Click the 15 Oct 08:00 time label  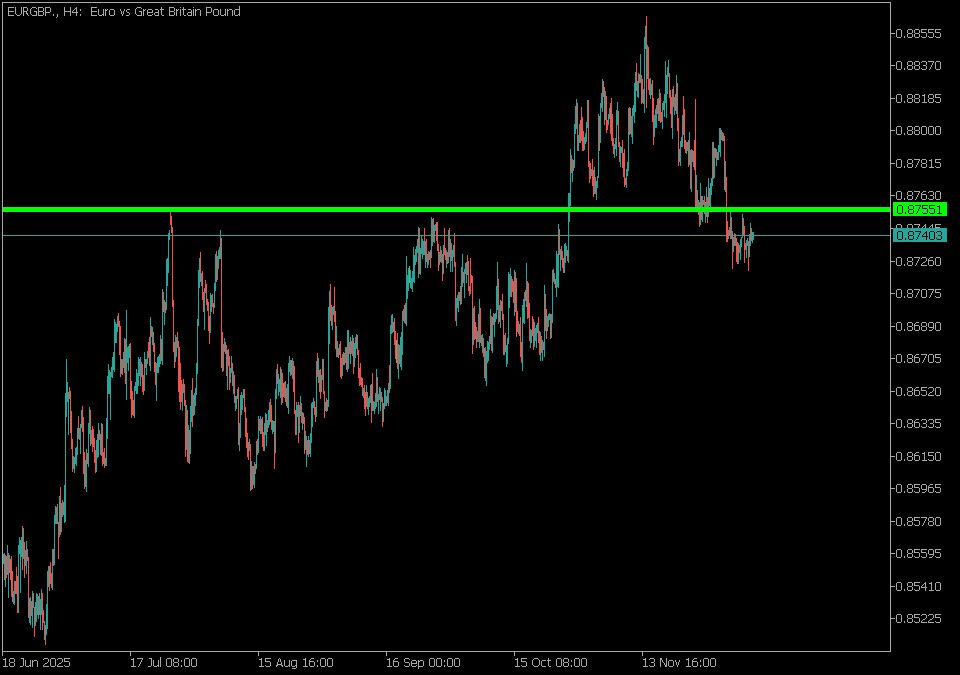(551, 662)
